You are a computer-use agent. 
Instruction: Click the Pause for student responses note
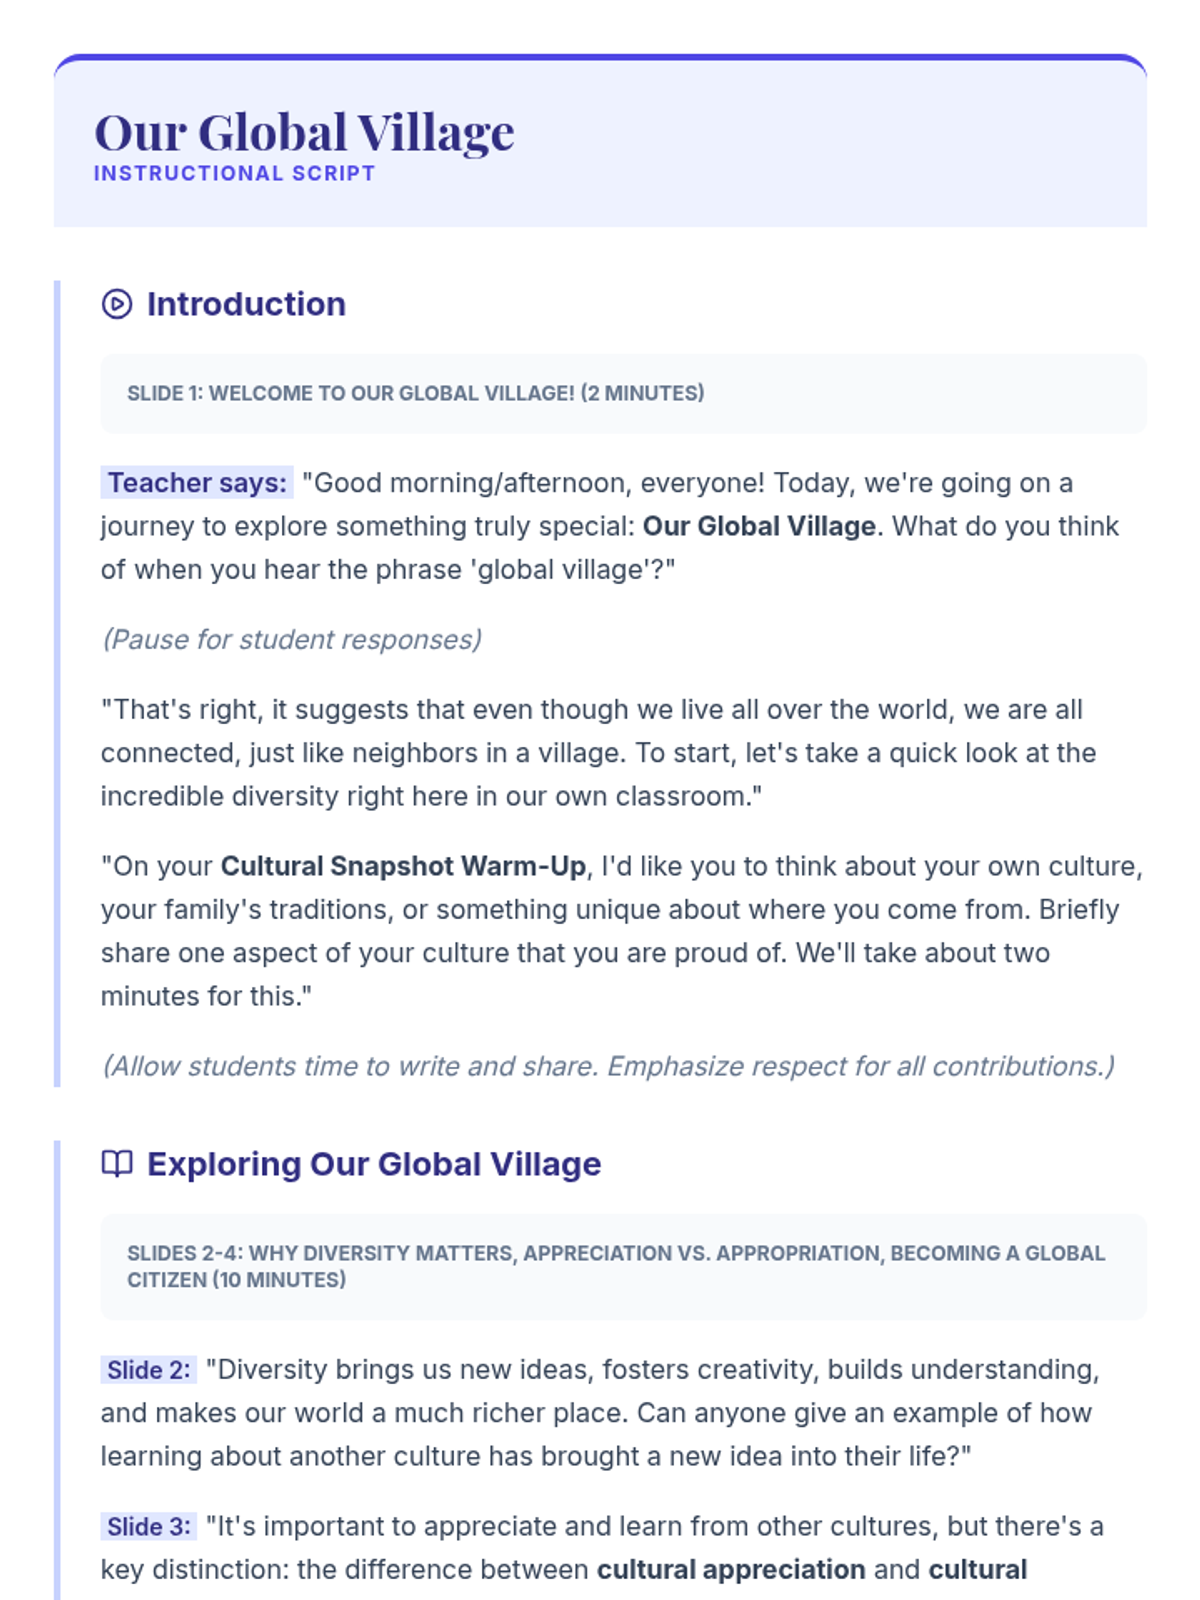[292, 640]
